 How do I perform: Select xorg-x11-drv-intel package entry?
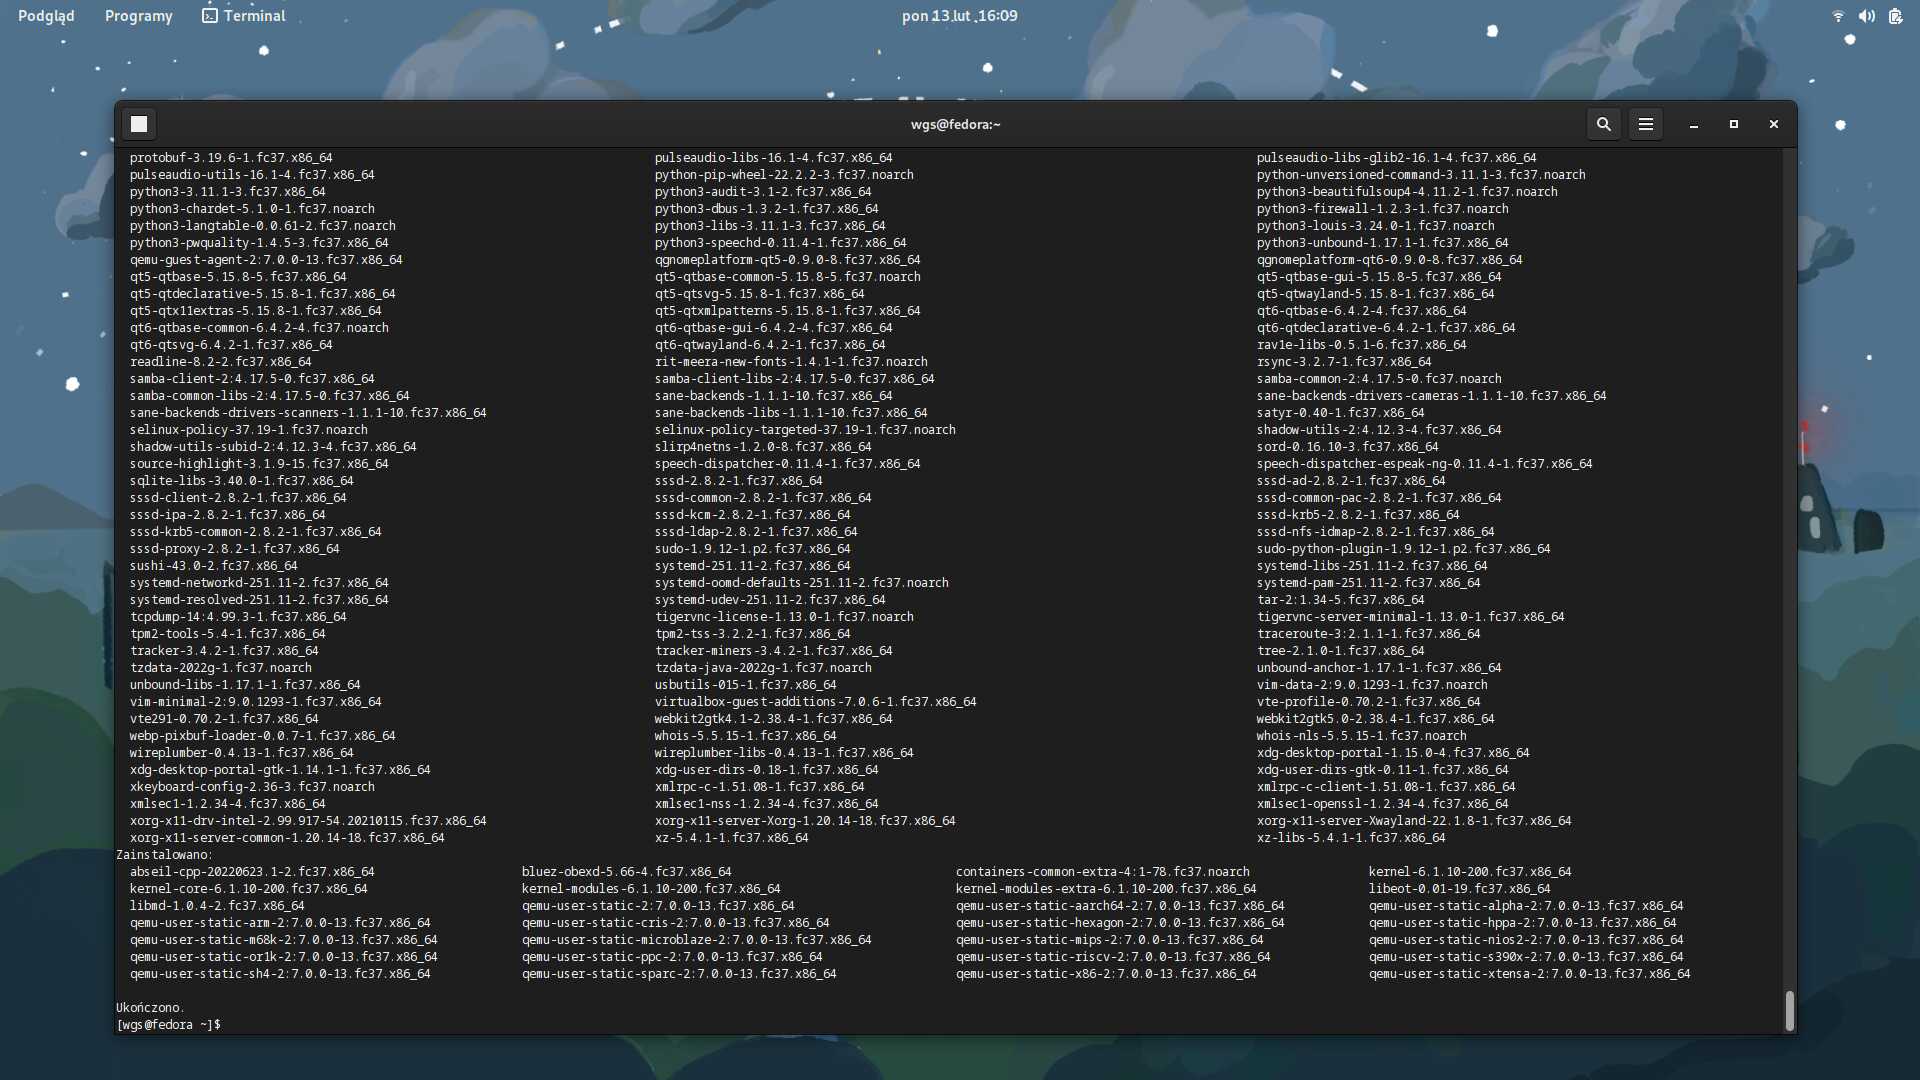[308, 821]
